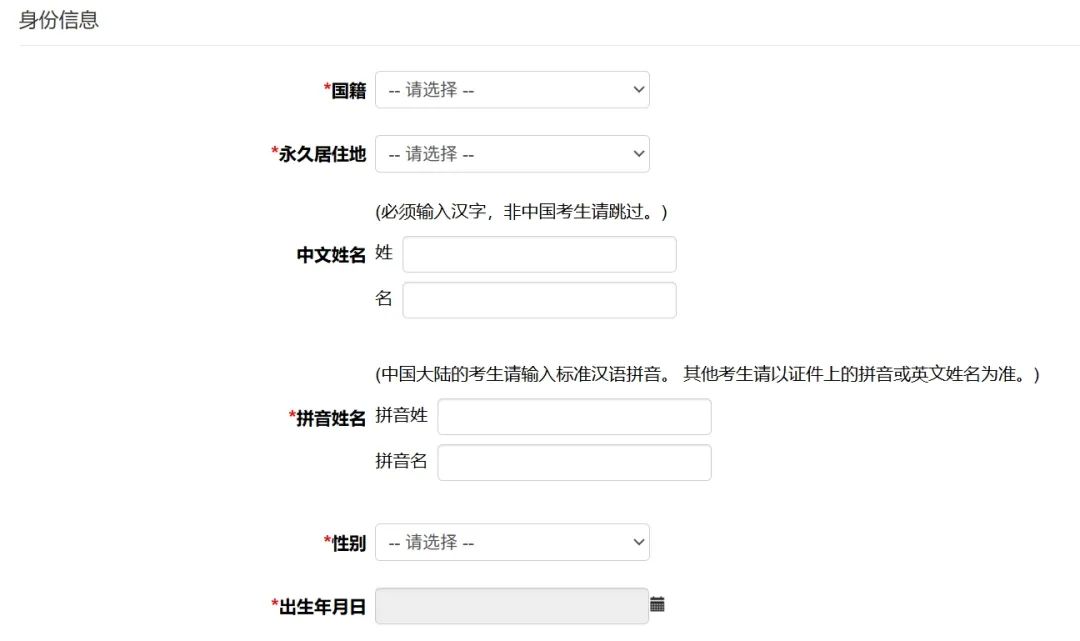Click the 姓 surname input box

coord(538,254)
